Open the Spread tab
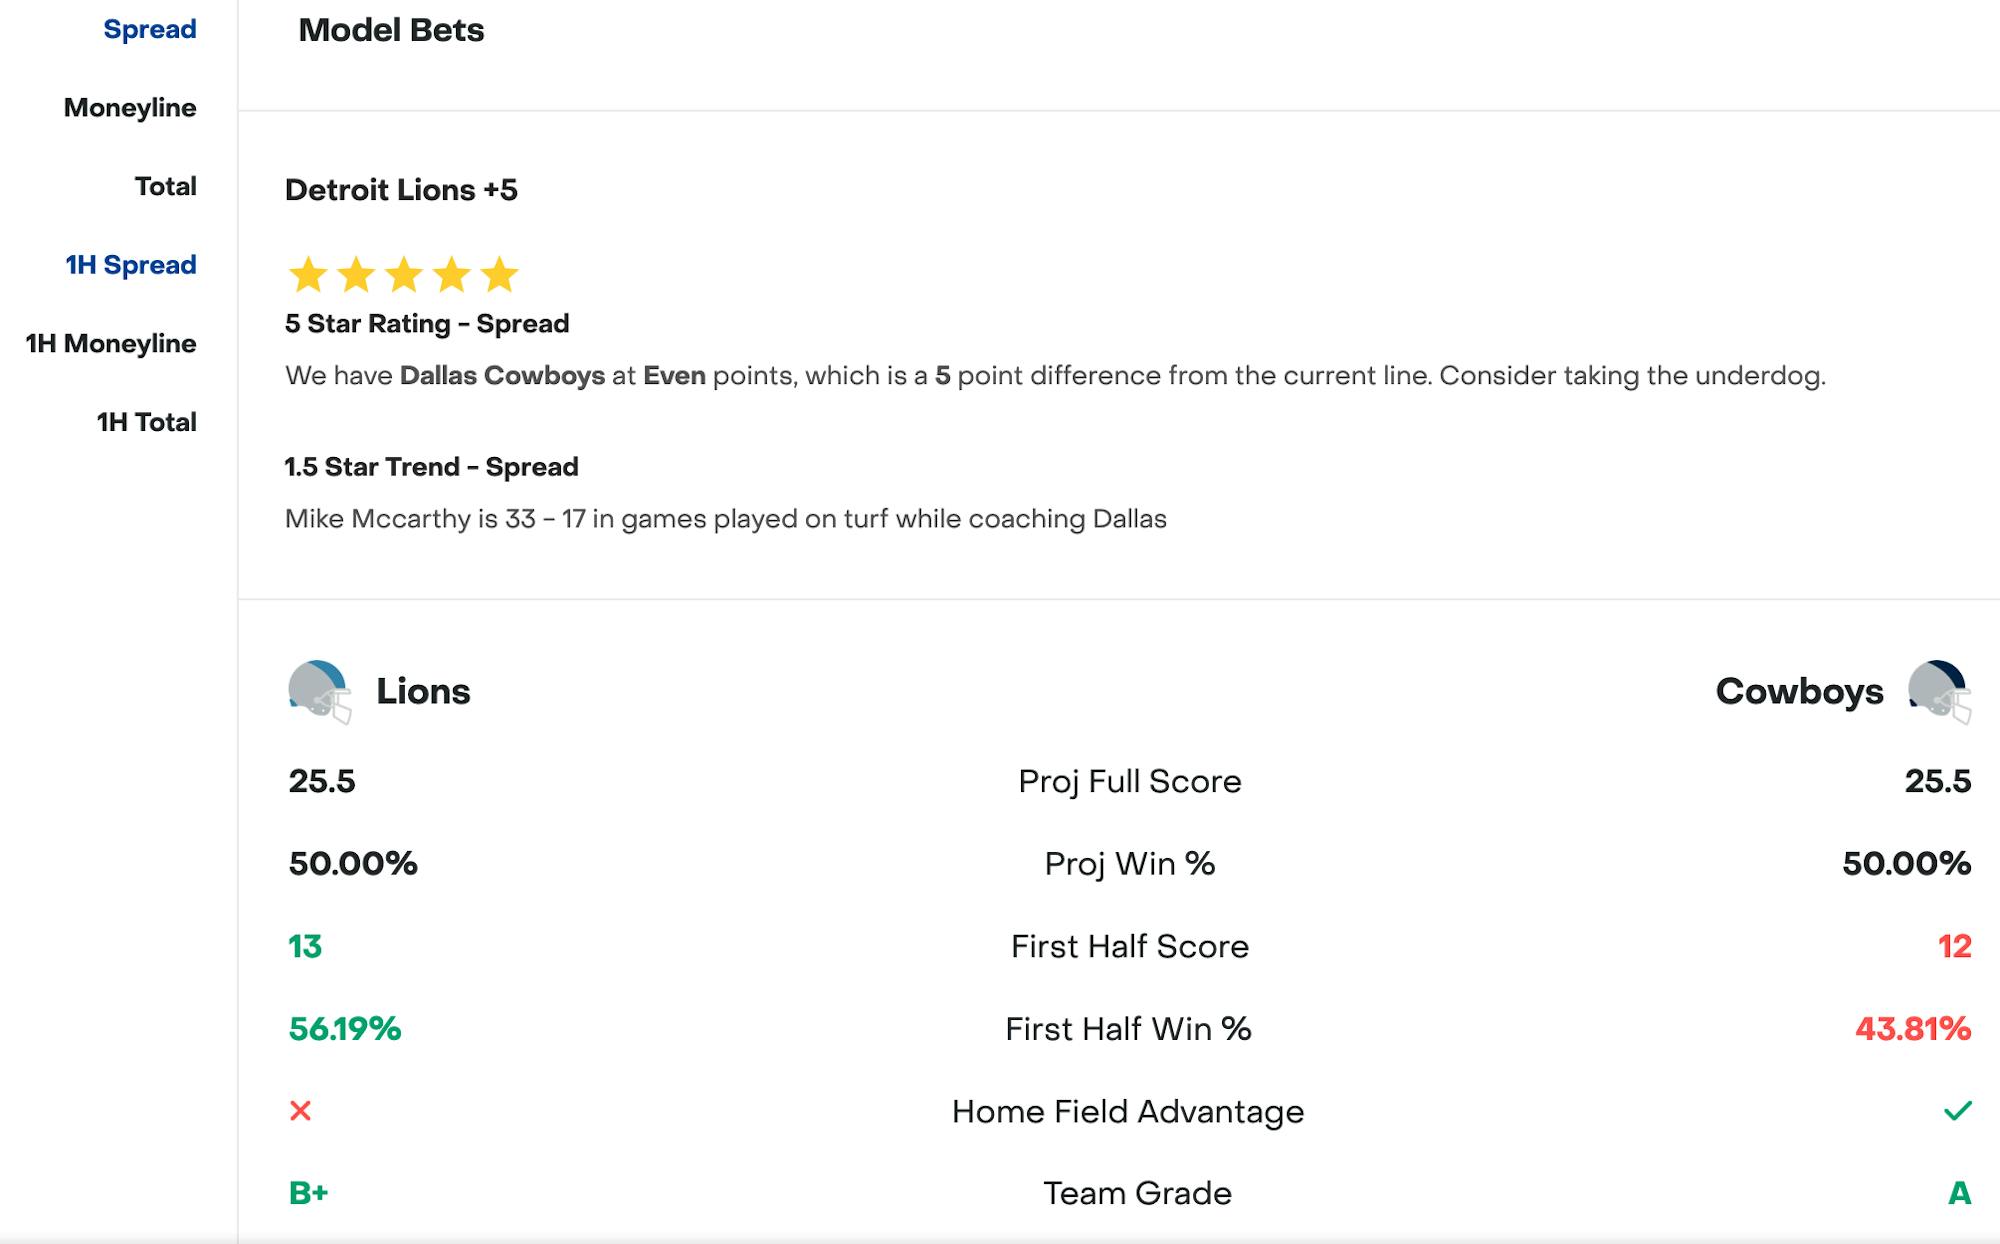The width and height of the screenshot is (2000, 1244). pyautogui.click(x=150, y=29)
